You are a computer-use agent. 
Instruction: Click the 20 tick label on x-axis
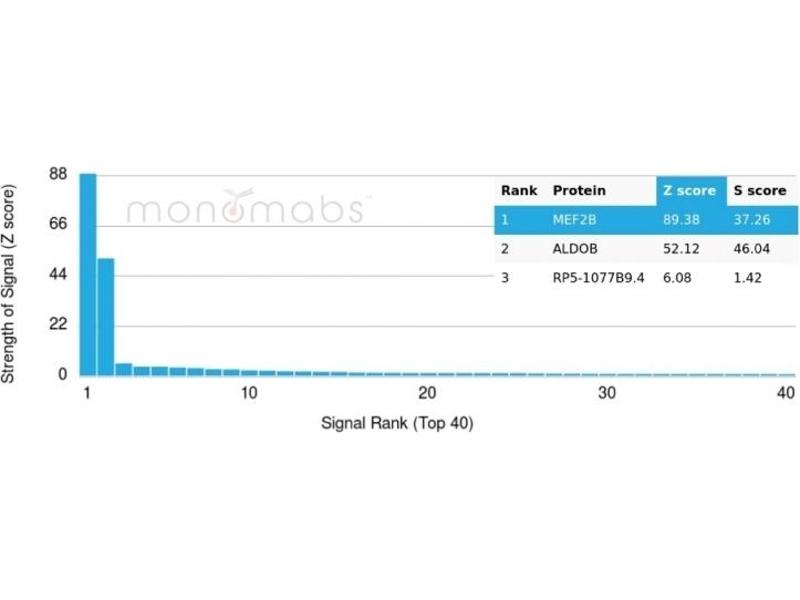tap(427, 393)
